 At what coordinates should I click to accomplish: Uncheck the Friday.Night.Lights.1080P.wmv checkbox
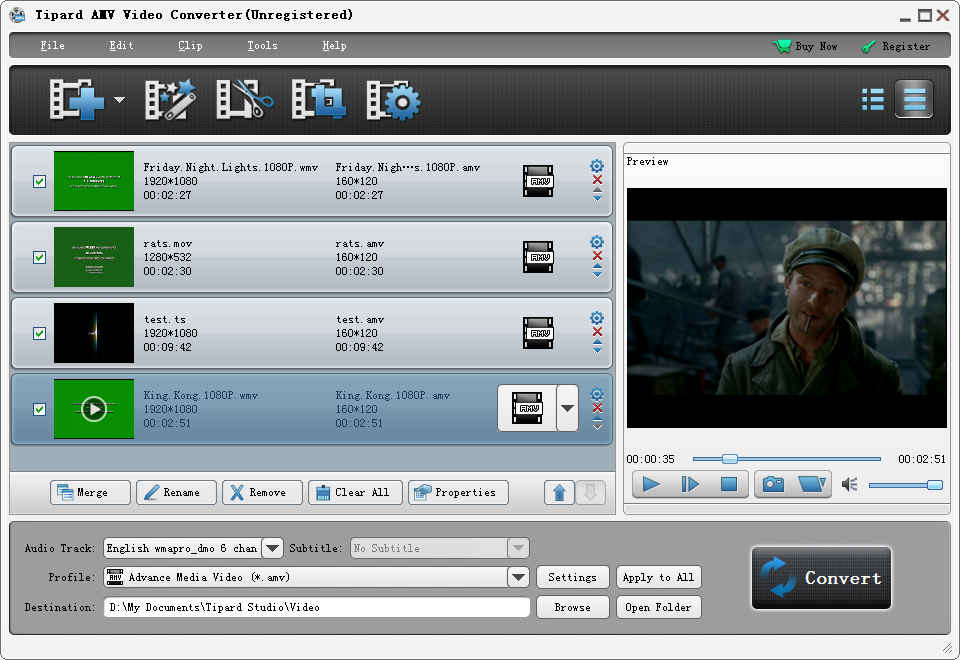[x=39, y=181]
